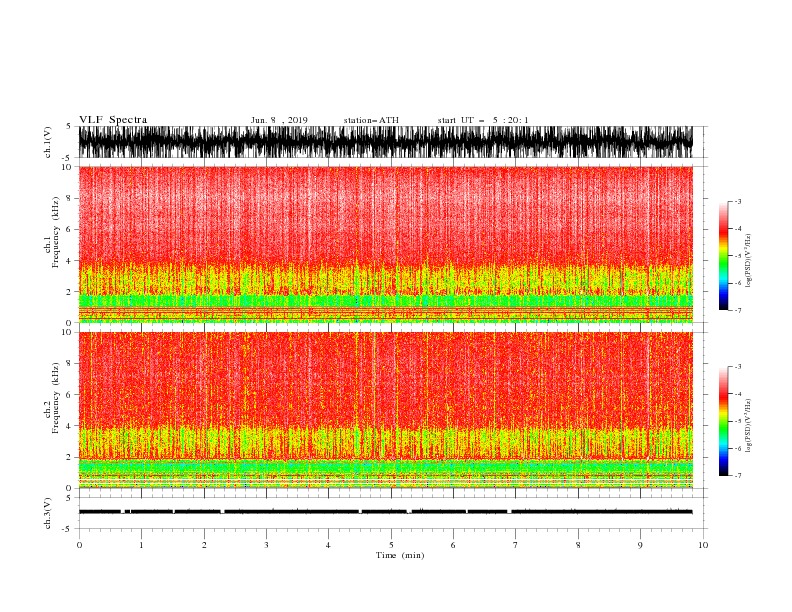
Task: Click time-axis tick label '10'
Action: coord(703,545)
